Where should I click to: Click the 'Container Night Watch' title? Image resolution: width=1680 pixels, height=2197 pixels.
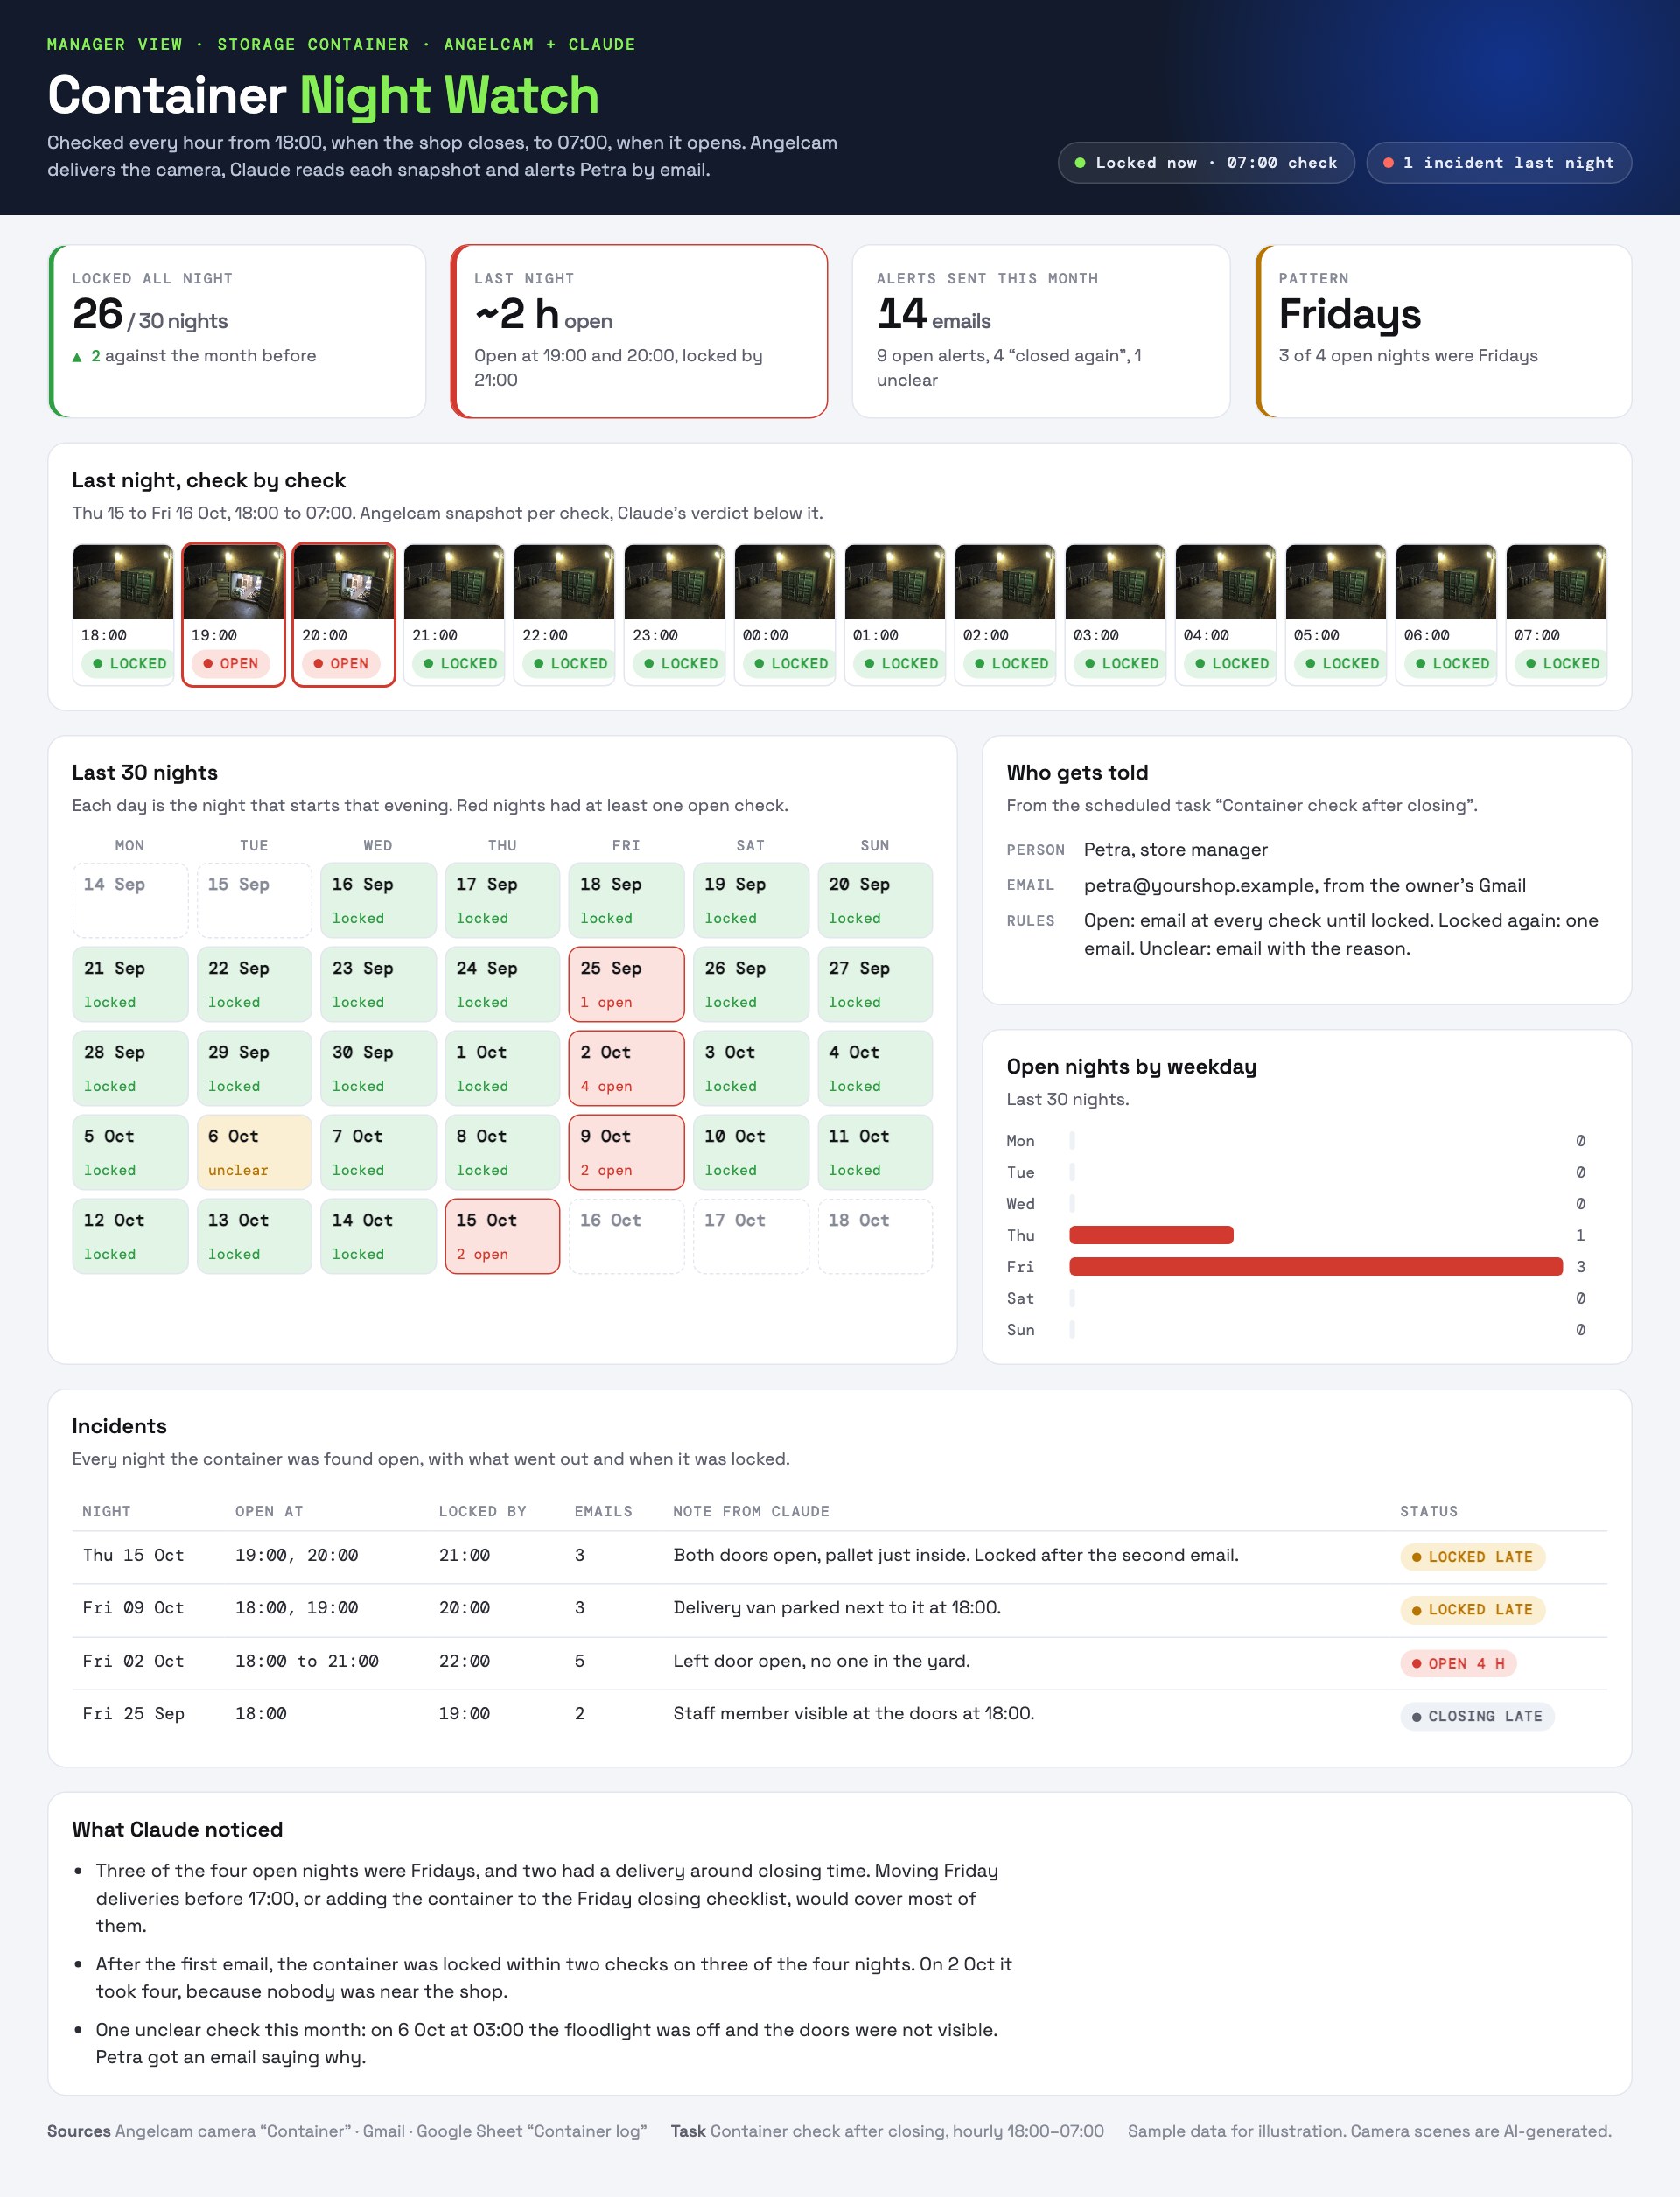click(x=323, y=96)
